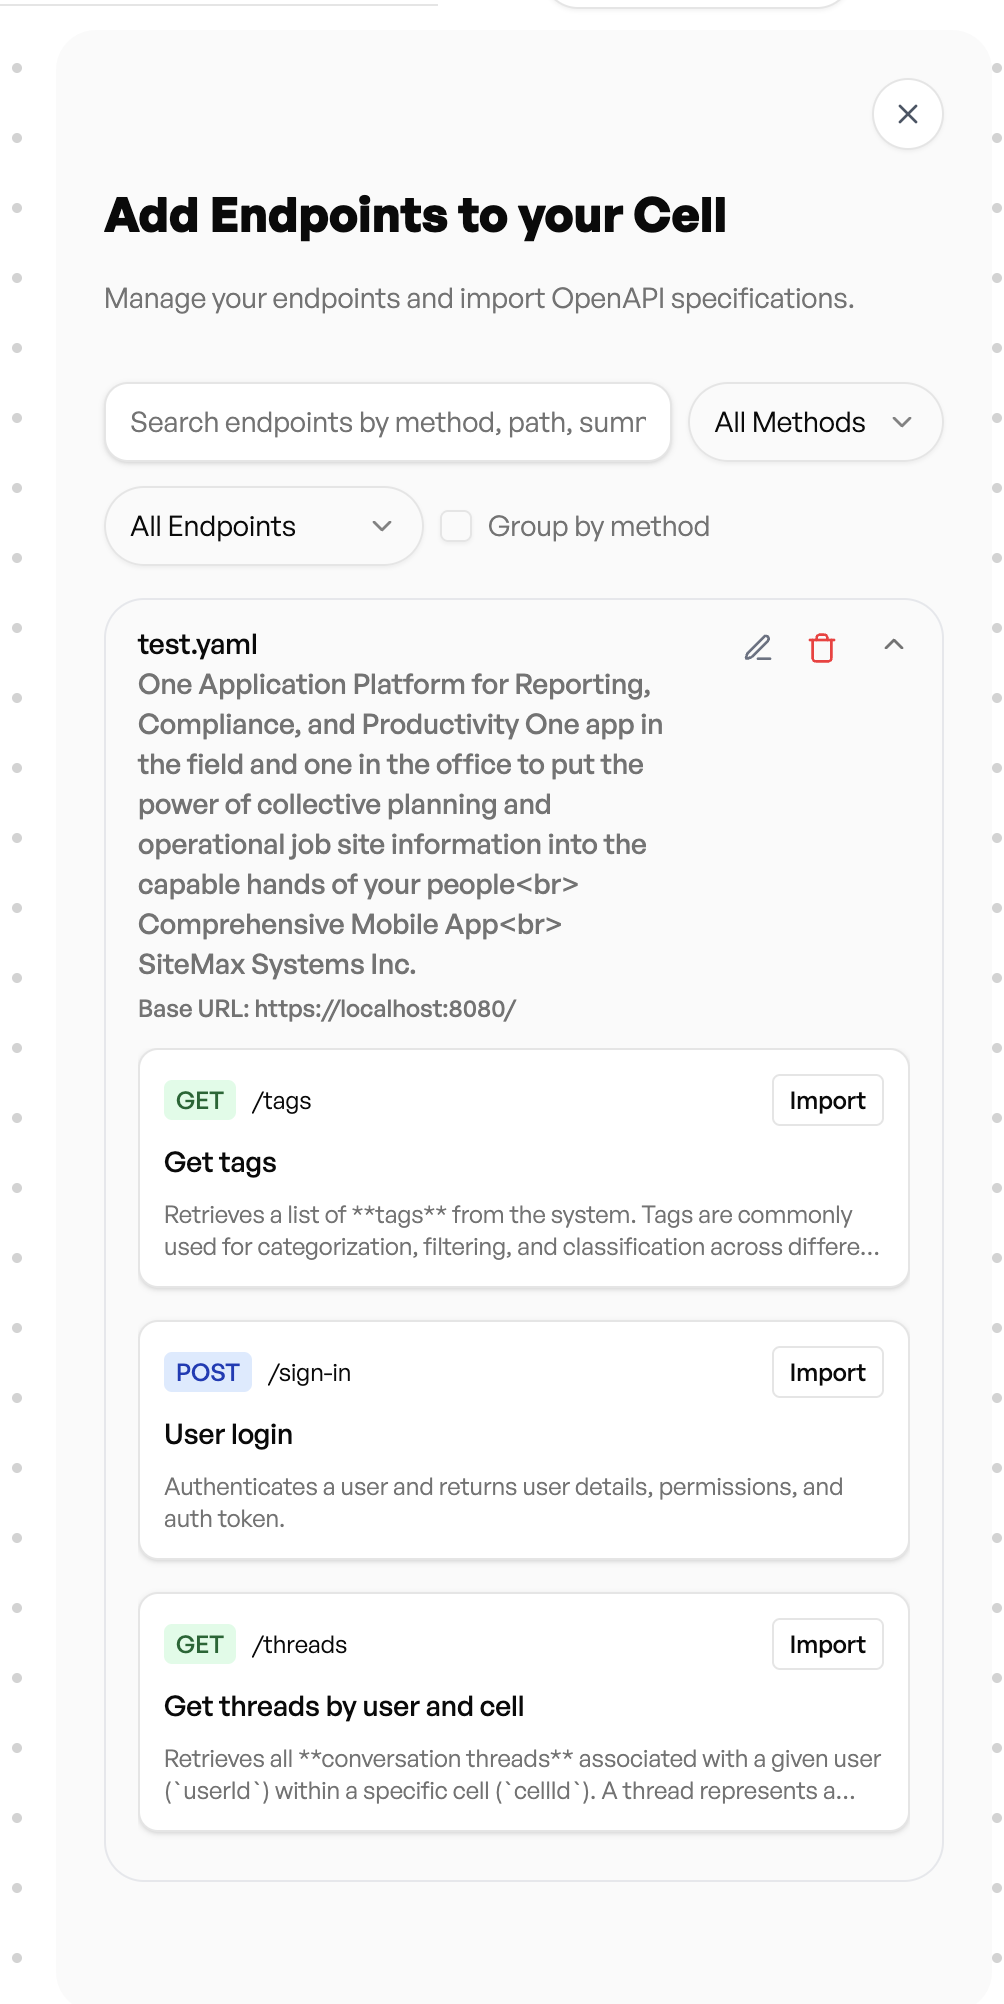
Task: Import the GET /tags endpoint
Action: [827, 1100]
